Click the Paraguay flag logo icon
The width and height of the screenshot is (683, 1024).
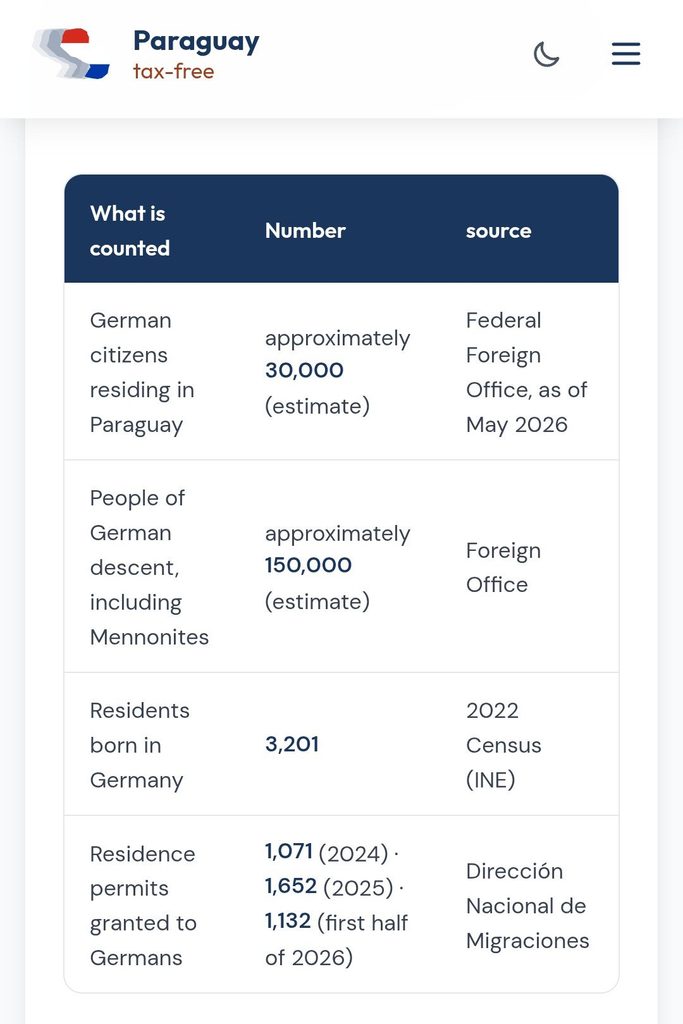tap(71, 54)
